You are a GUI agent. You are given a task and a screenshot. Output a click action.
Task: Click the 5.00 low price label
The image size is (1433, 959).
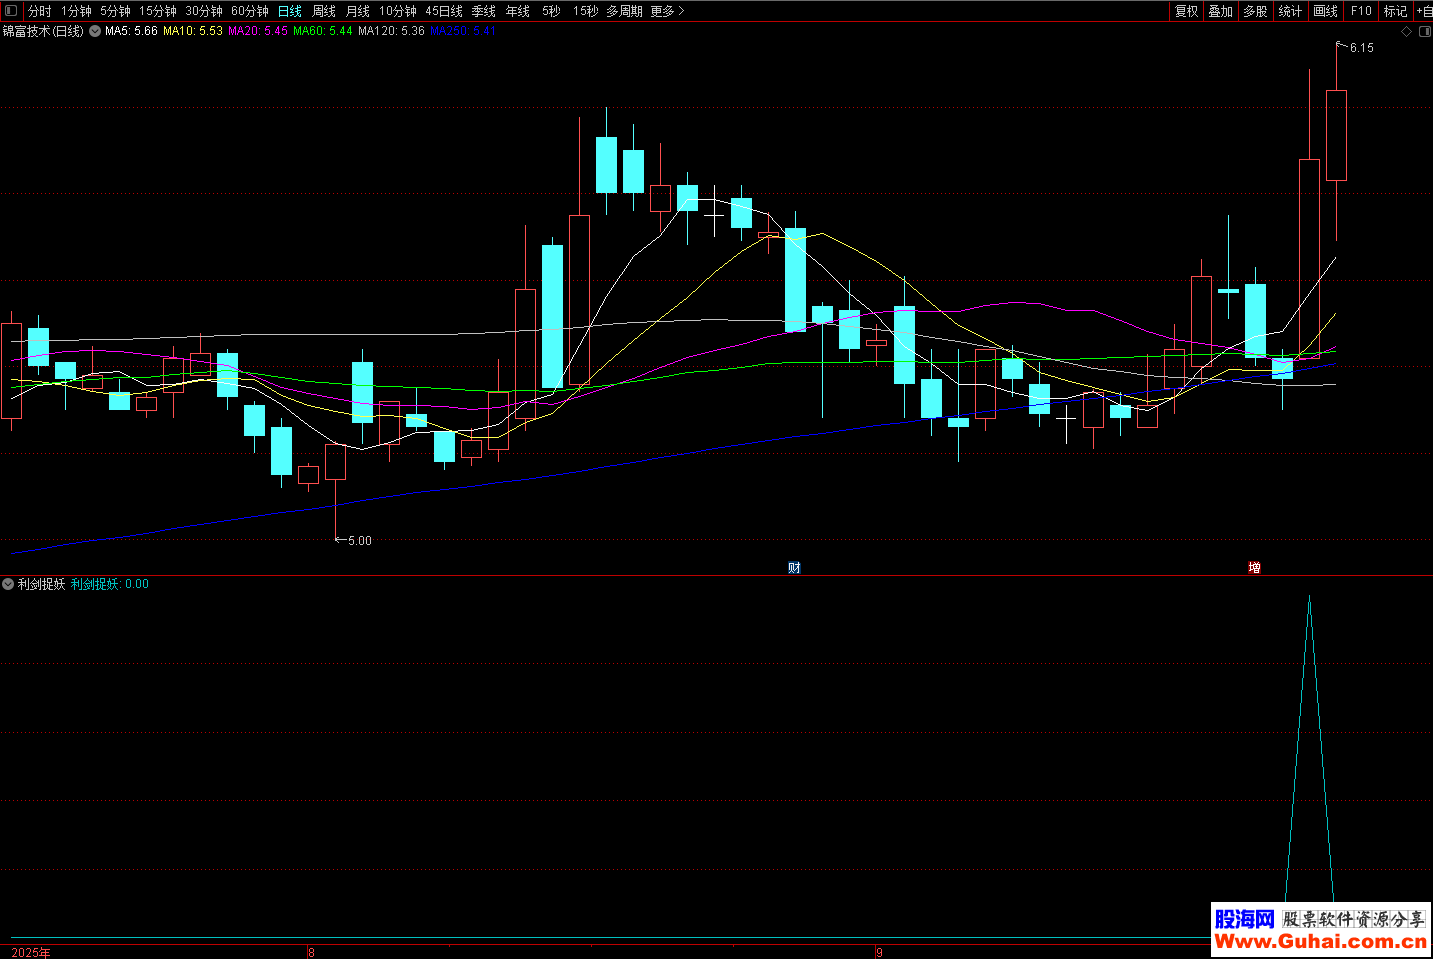[359, 541]
